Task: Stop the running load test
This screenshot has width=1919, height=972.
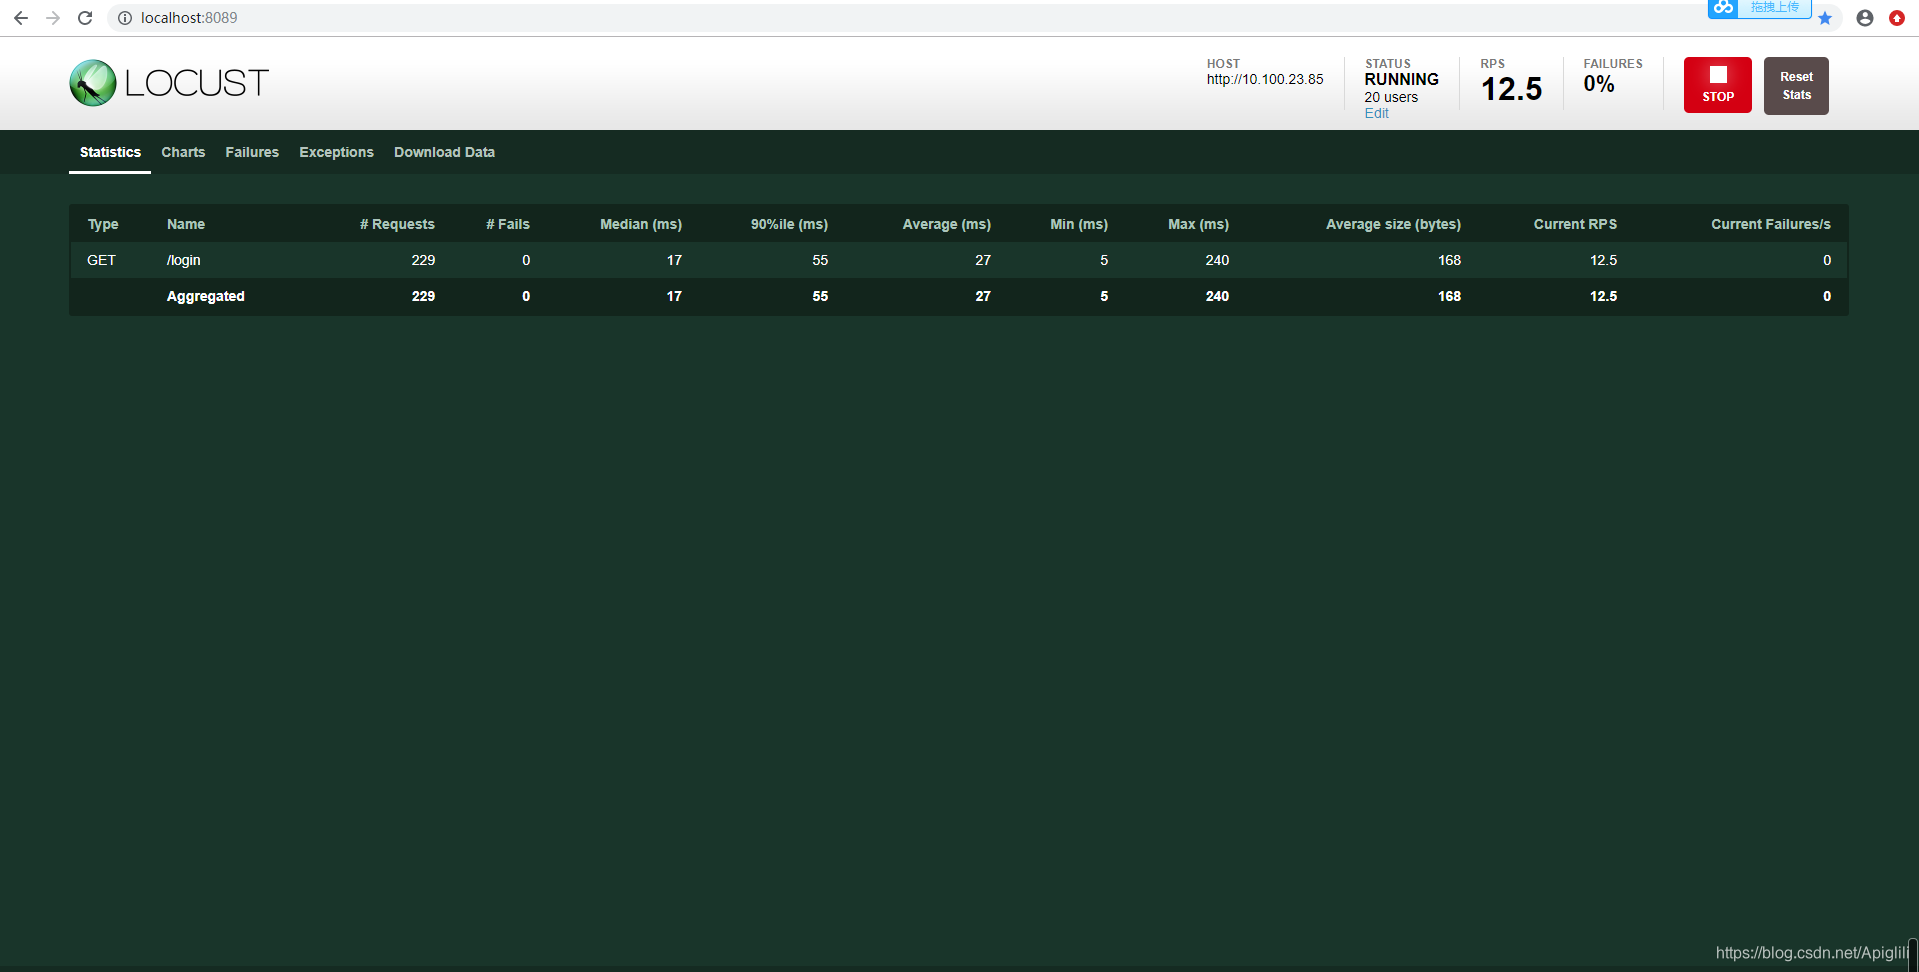Action: (1718, 85)
